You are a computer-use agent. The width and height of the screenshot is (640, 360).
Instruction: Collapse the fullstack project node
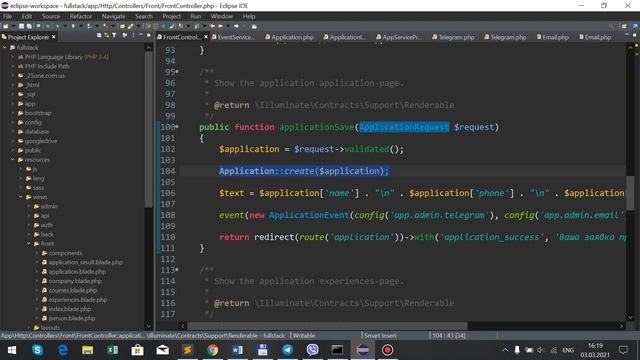[5, 47]
